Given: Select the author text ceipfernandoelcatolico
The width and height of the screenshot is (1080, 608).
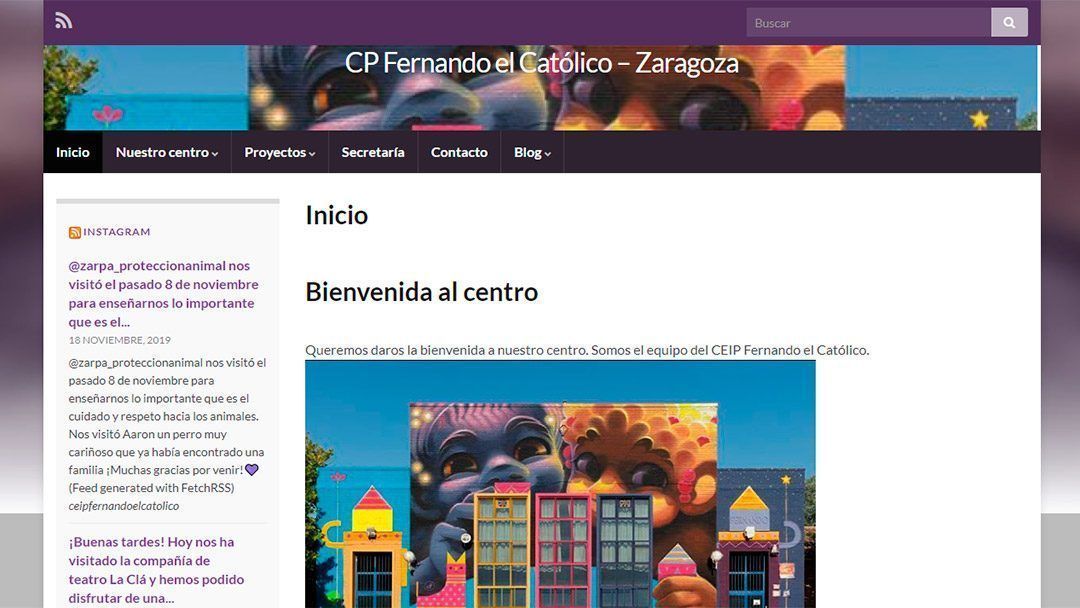Looking at the screenshot, I should (x=124, y=505).
